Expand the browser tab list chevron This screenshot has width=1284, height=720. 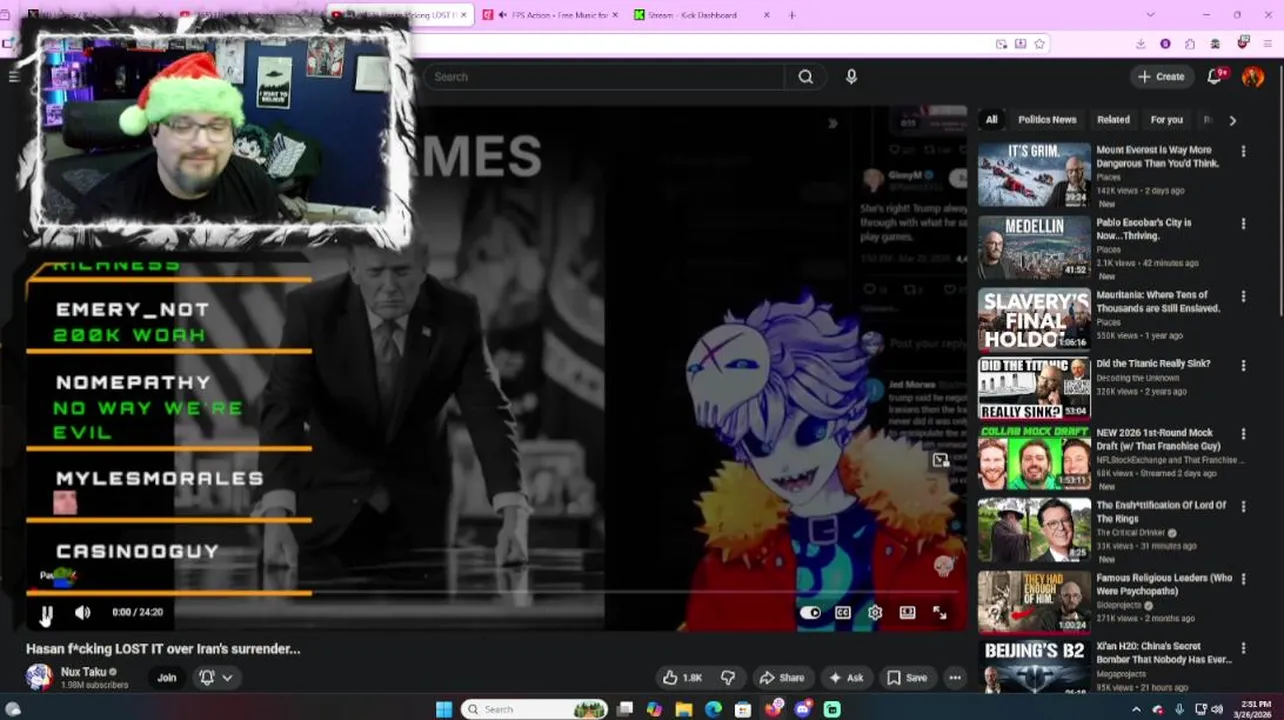(1150, 15)
